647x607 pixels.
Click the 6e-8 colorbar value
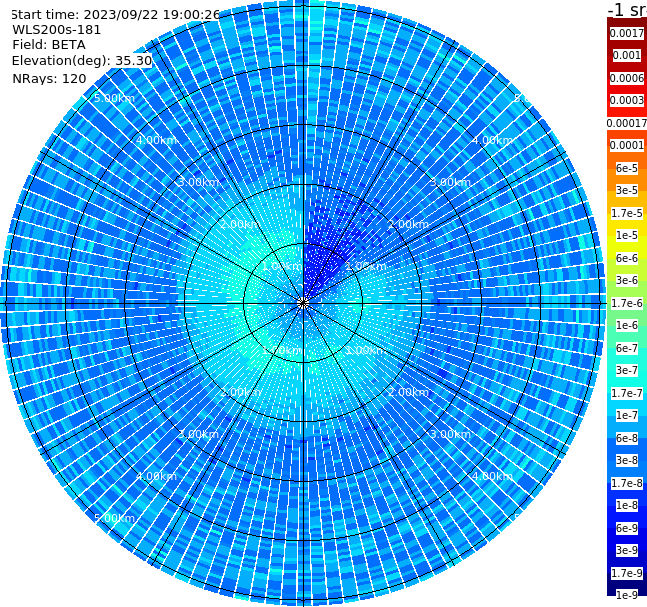[x=627, y=438]
